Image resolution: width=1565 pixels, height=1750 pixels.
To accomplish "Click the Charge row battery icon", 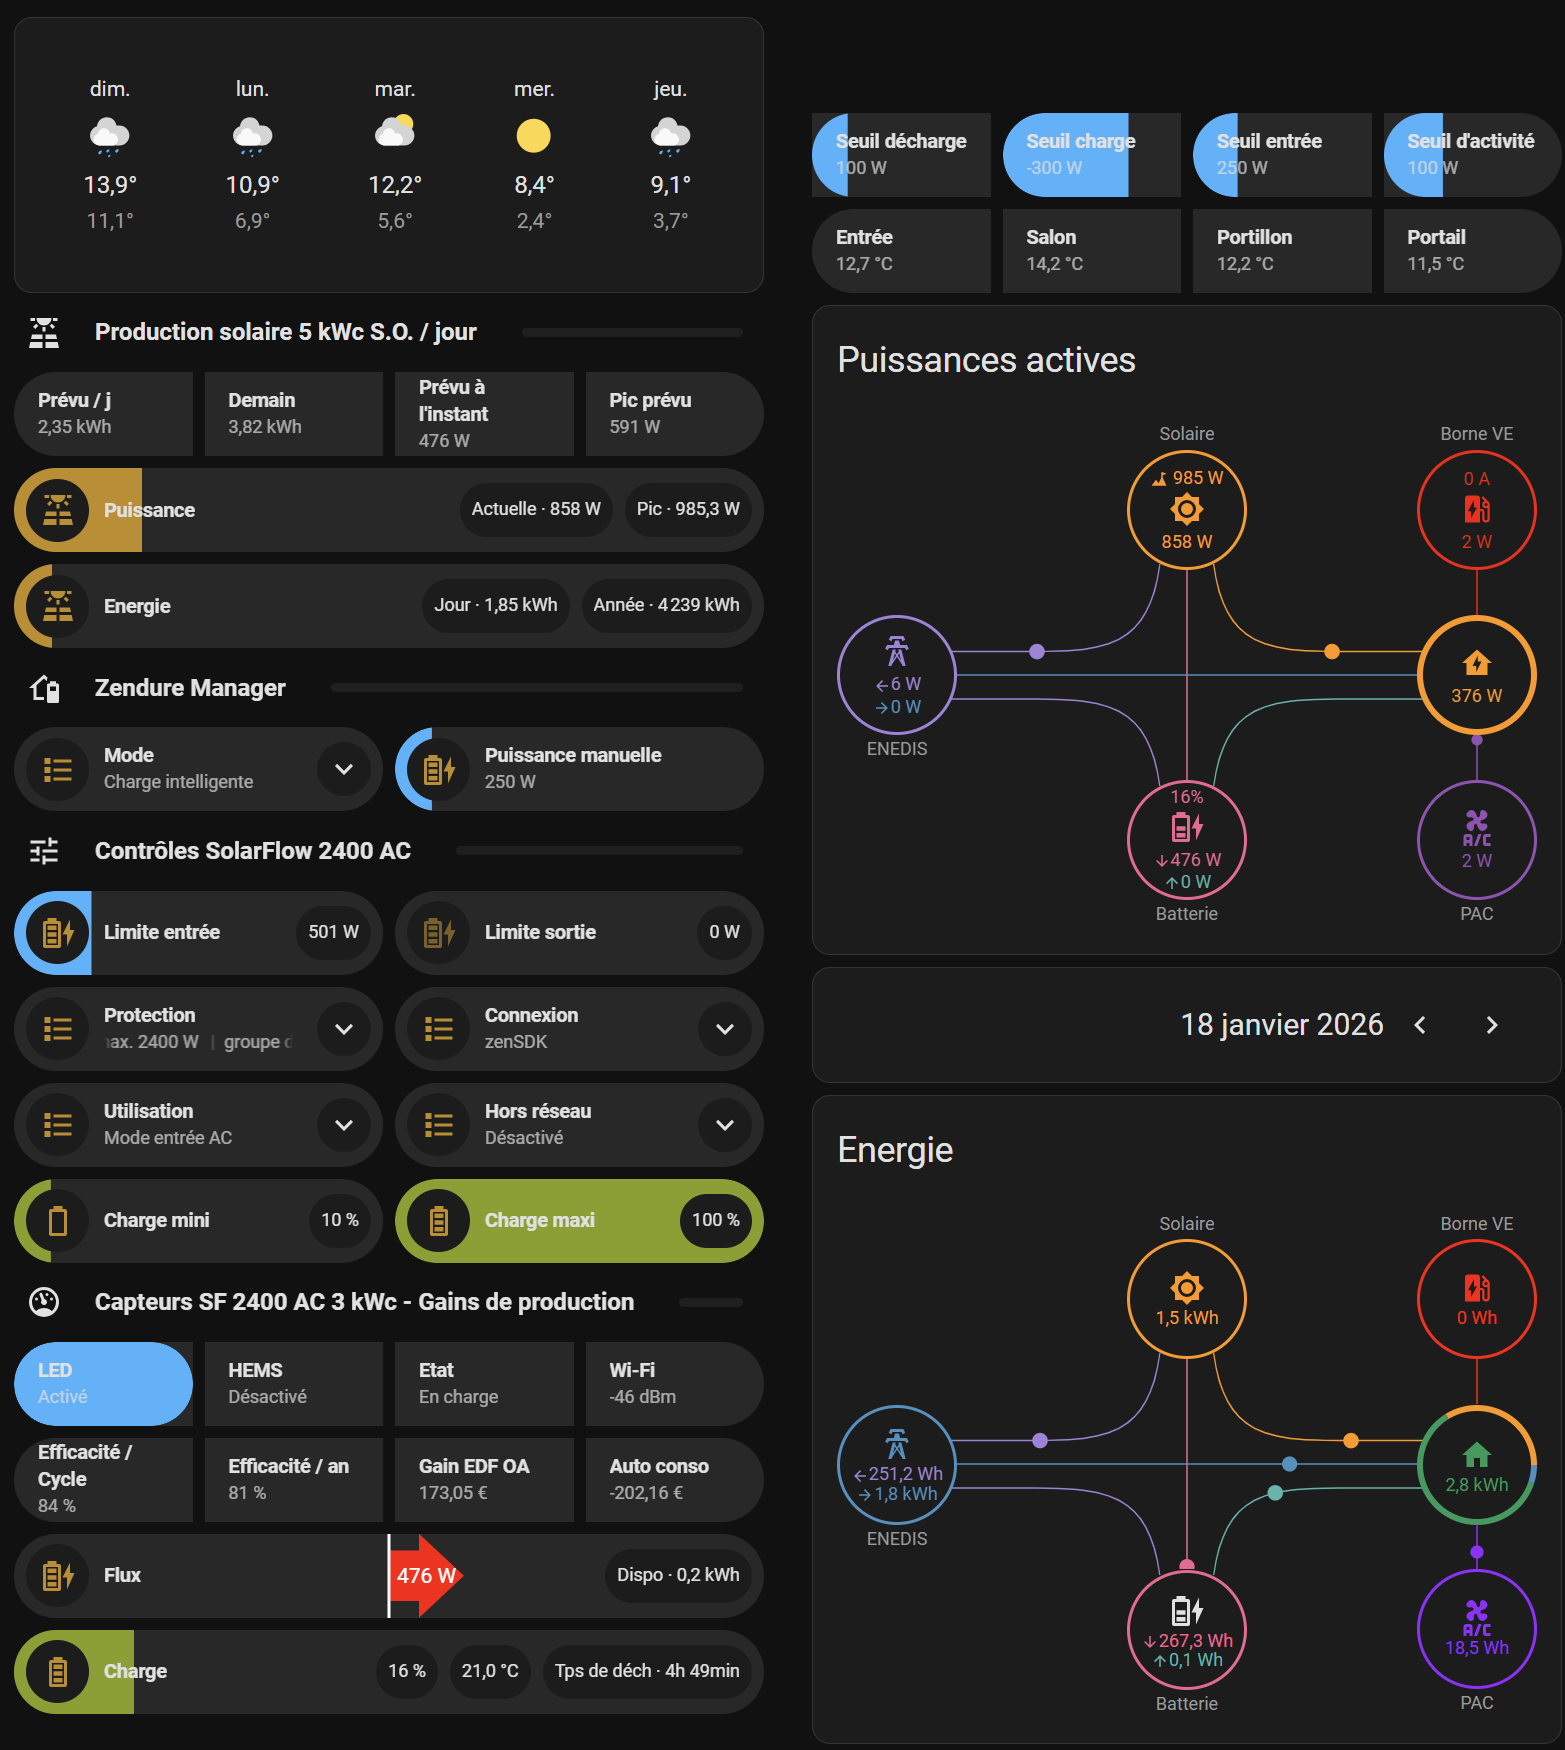I will click(x=58, y=1672).
